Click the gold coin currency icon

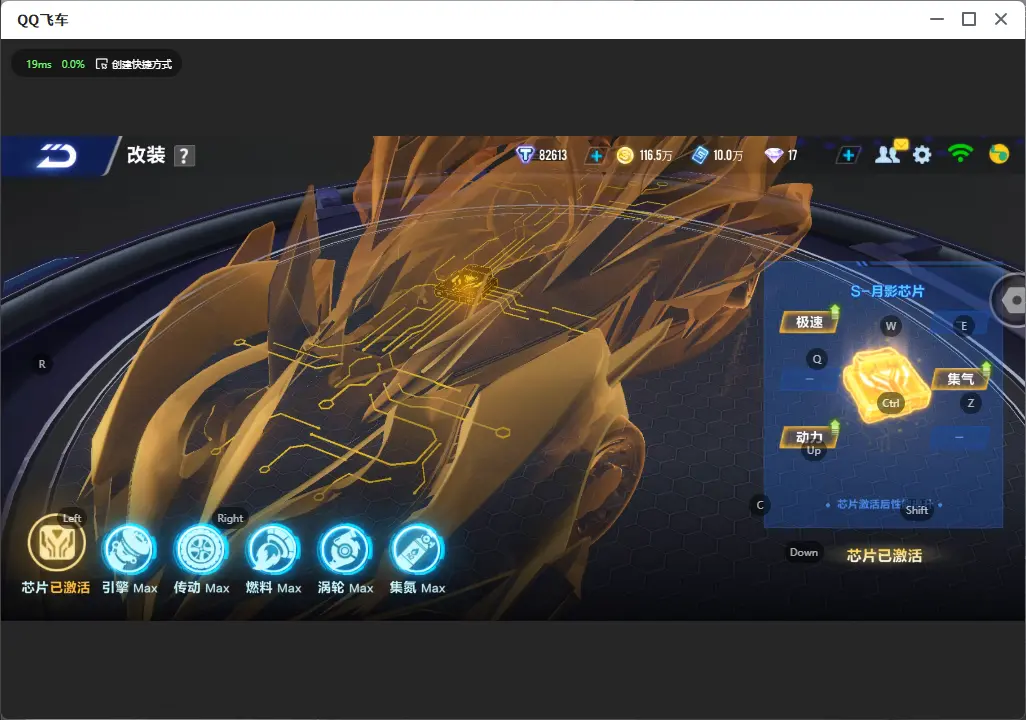(625, 155)
